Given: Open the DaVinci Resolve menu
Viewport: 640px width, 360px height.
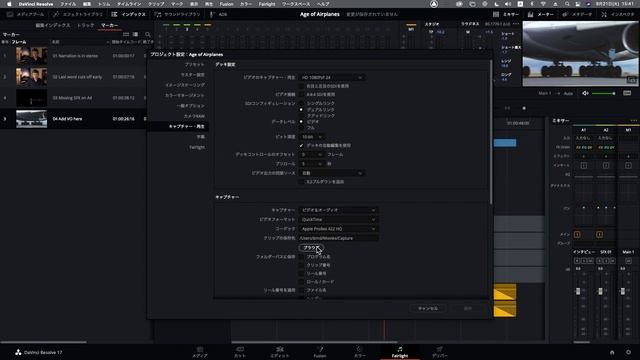Looking at the screenshot, I should coord(36,4).
